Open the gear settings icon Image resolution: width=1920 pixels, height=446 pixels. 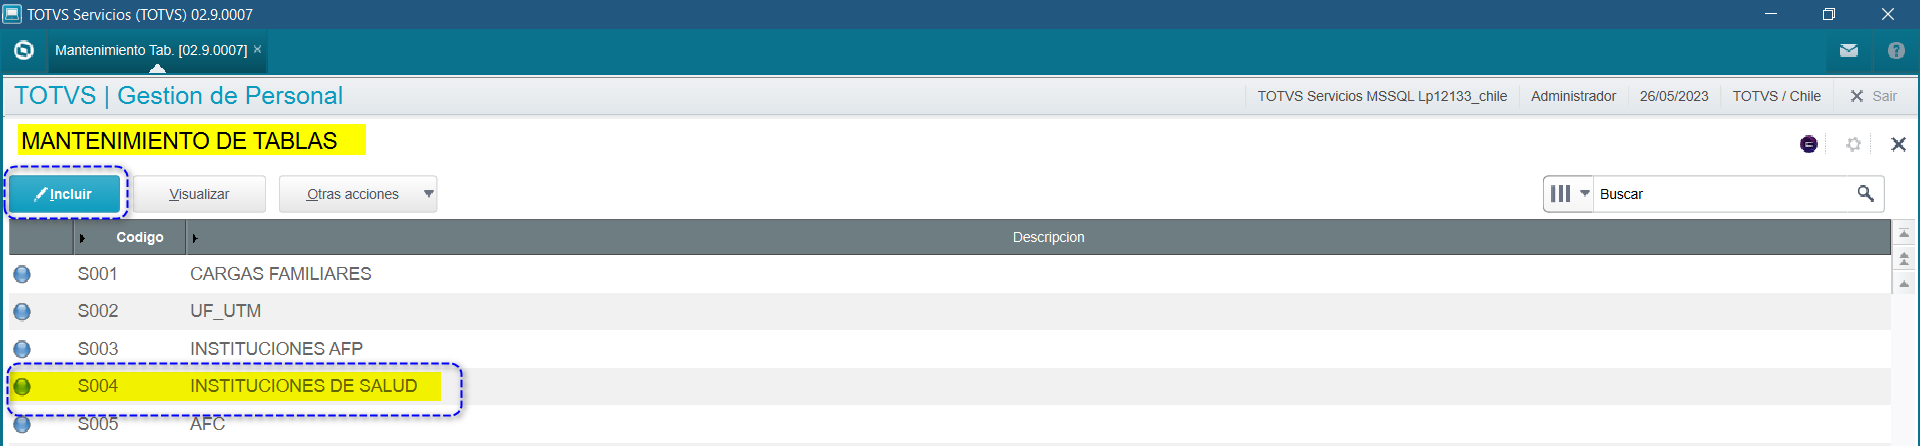click(1853, 144)
